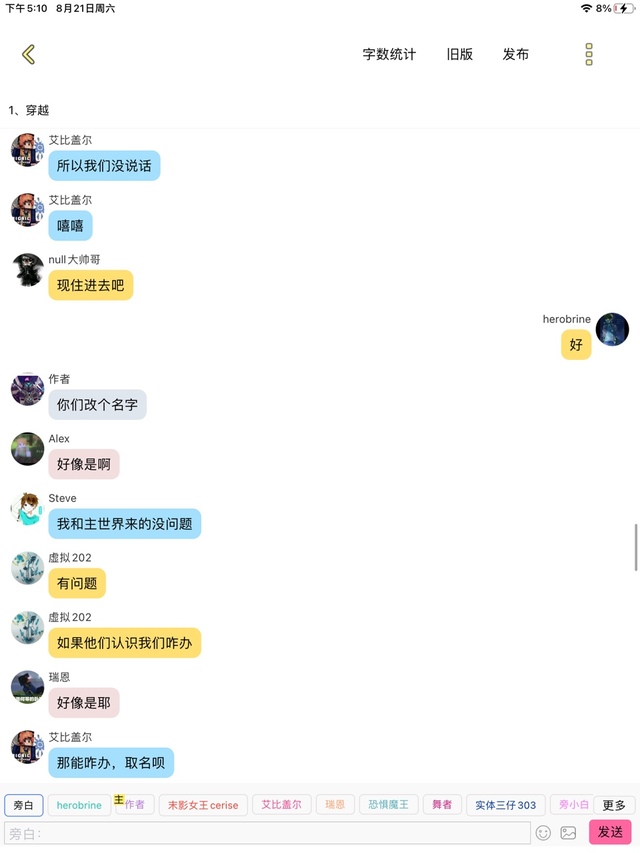This screenshot has width=640, height=853.
Task: Select the 艾比盖尔 role chip
Action: pyautogui.click(x=281, y=805)
